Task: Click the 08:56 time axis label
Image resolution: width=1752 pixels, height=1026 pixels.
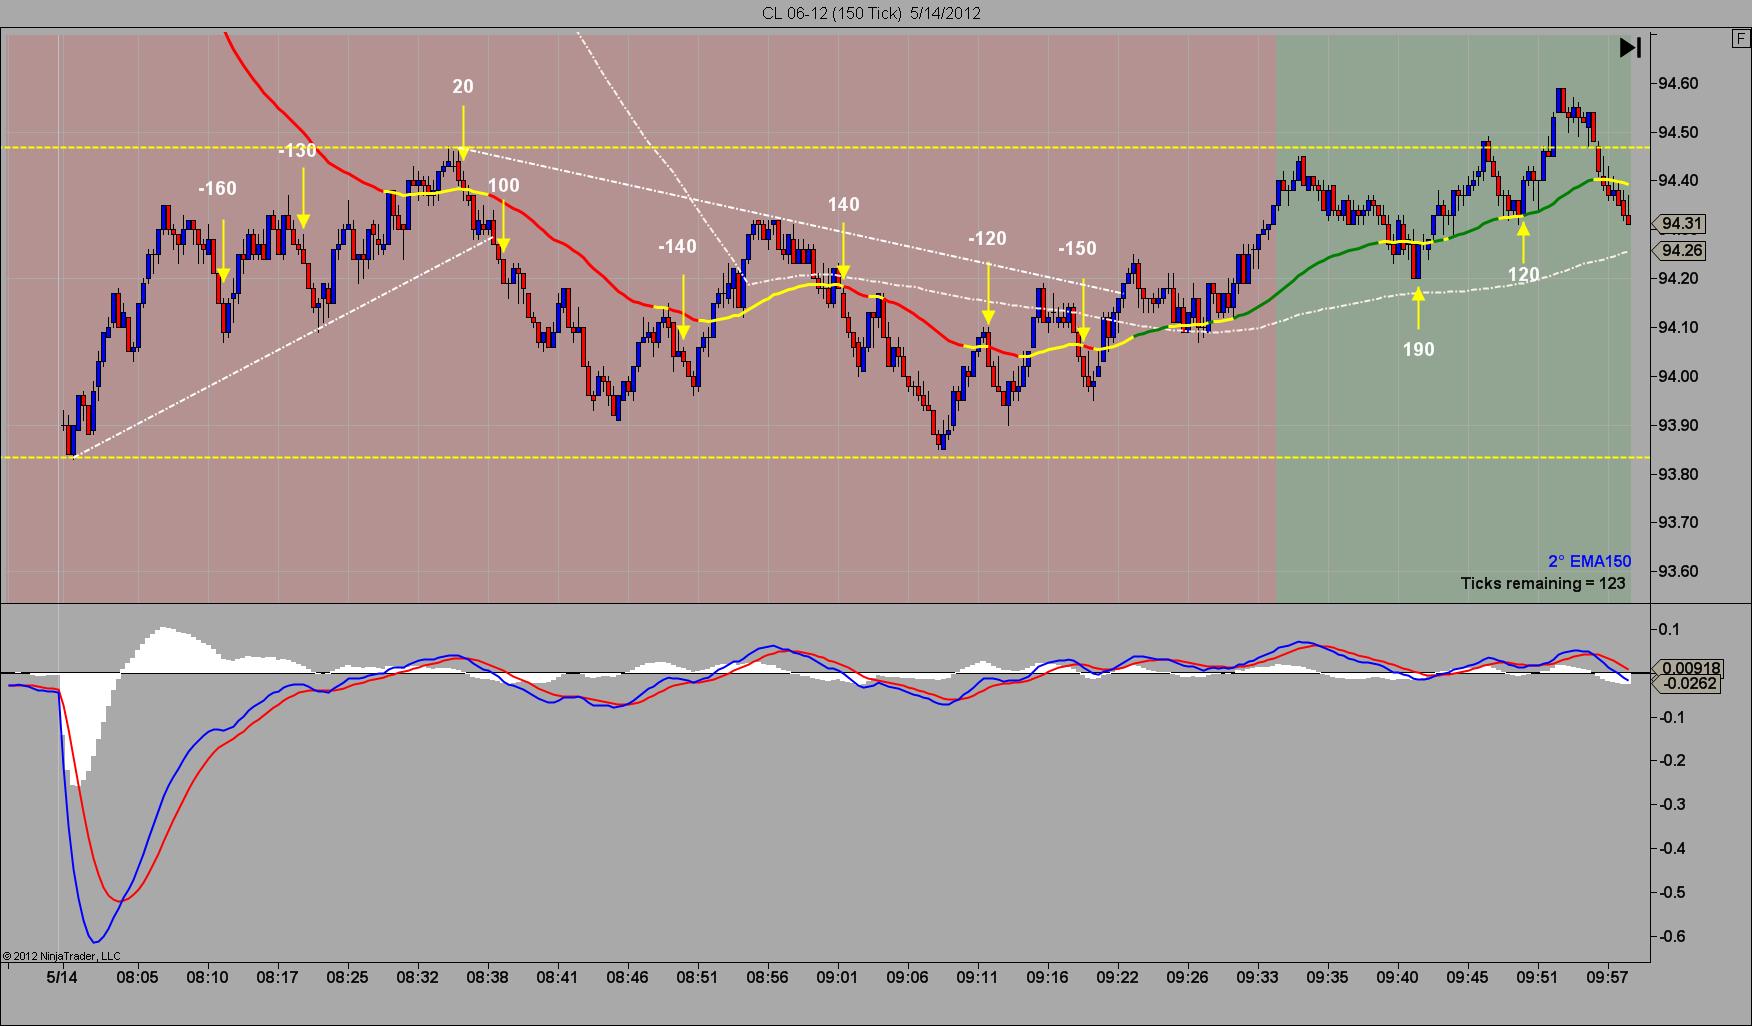Action: click(767, 977)
